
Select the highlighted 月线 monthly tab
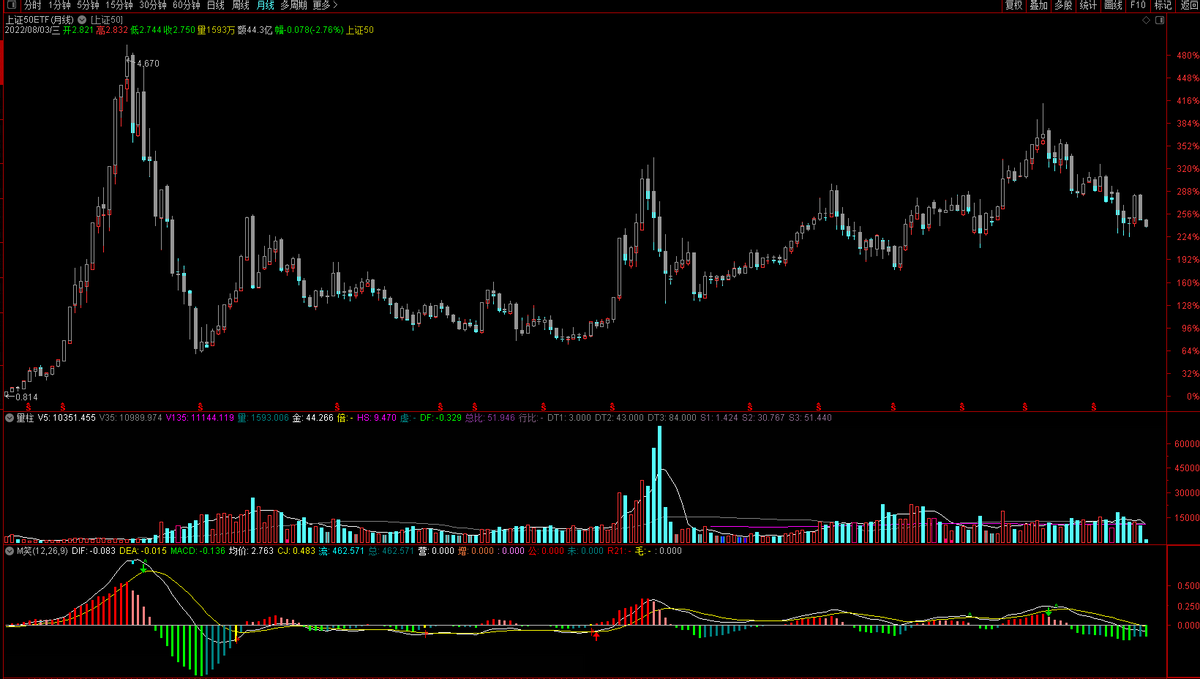[265, 5]
